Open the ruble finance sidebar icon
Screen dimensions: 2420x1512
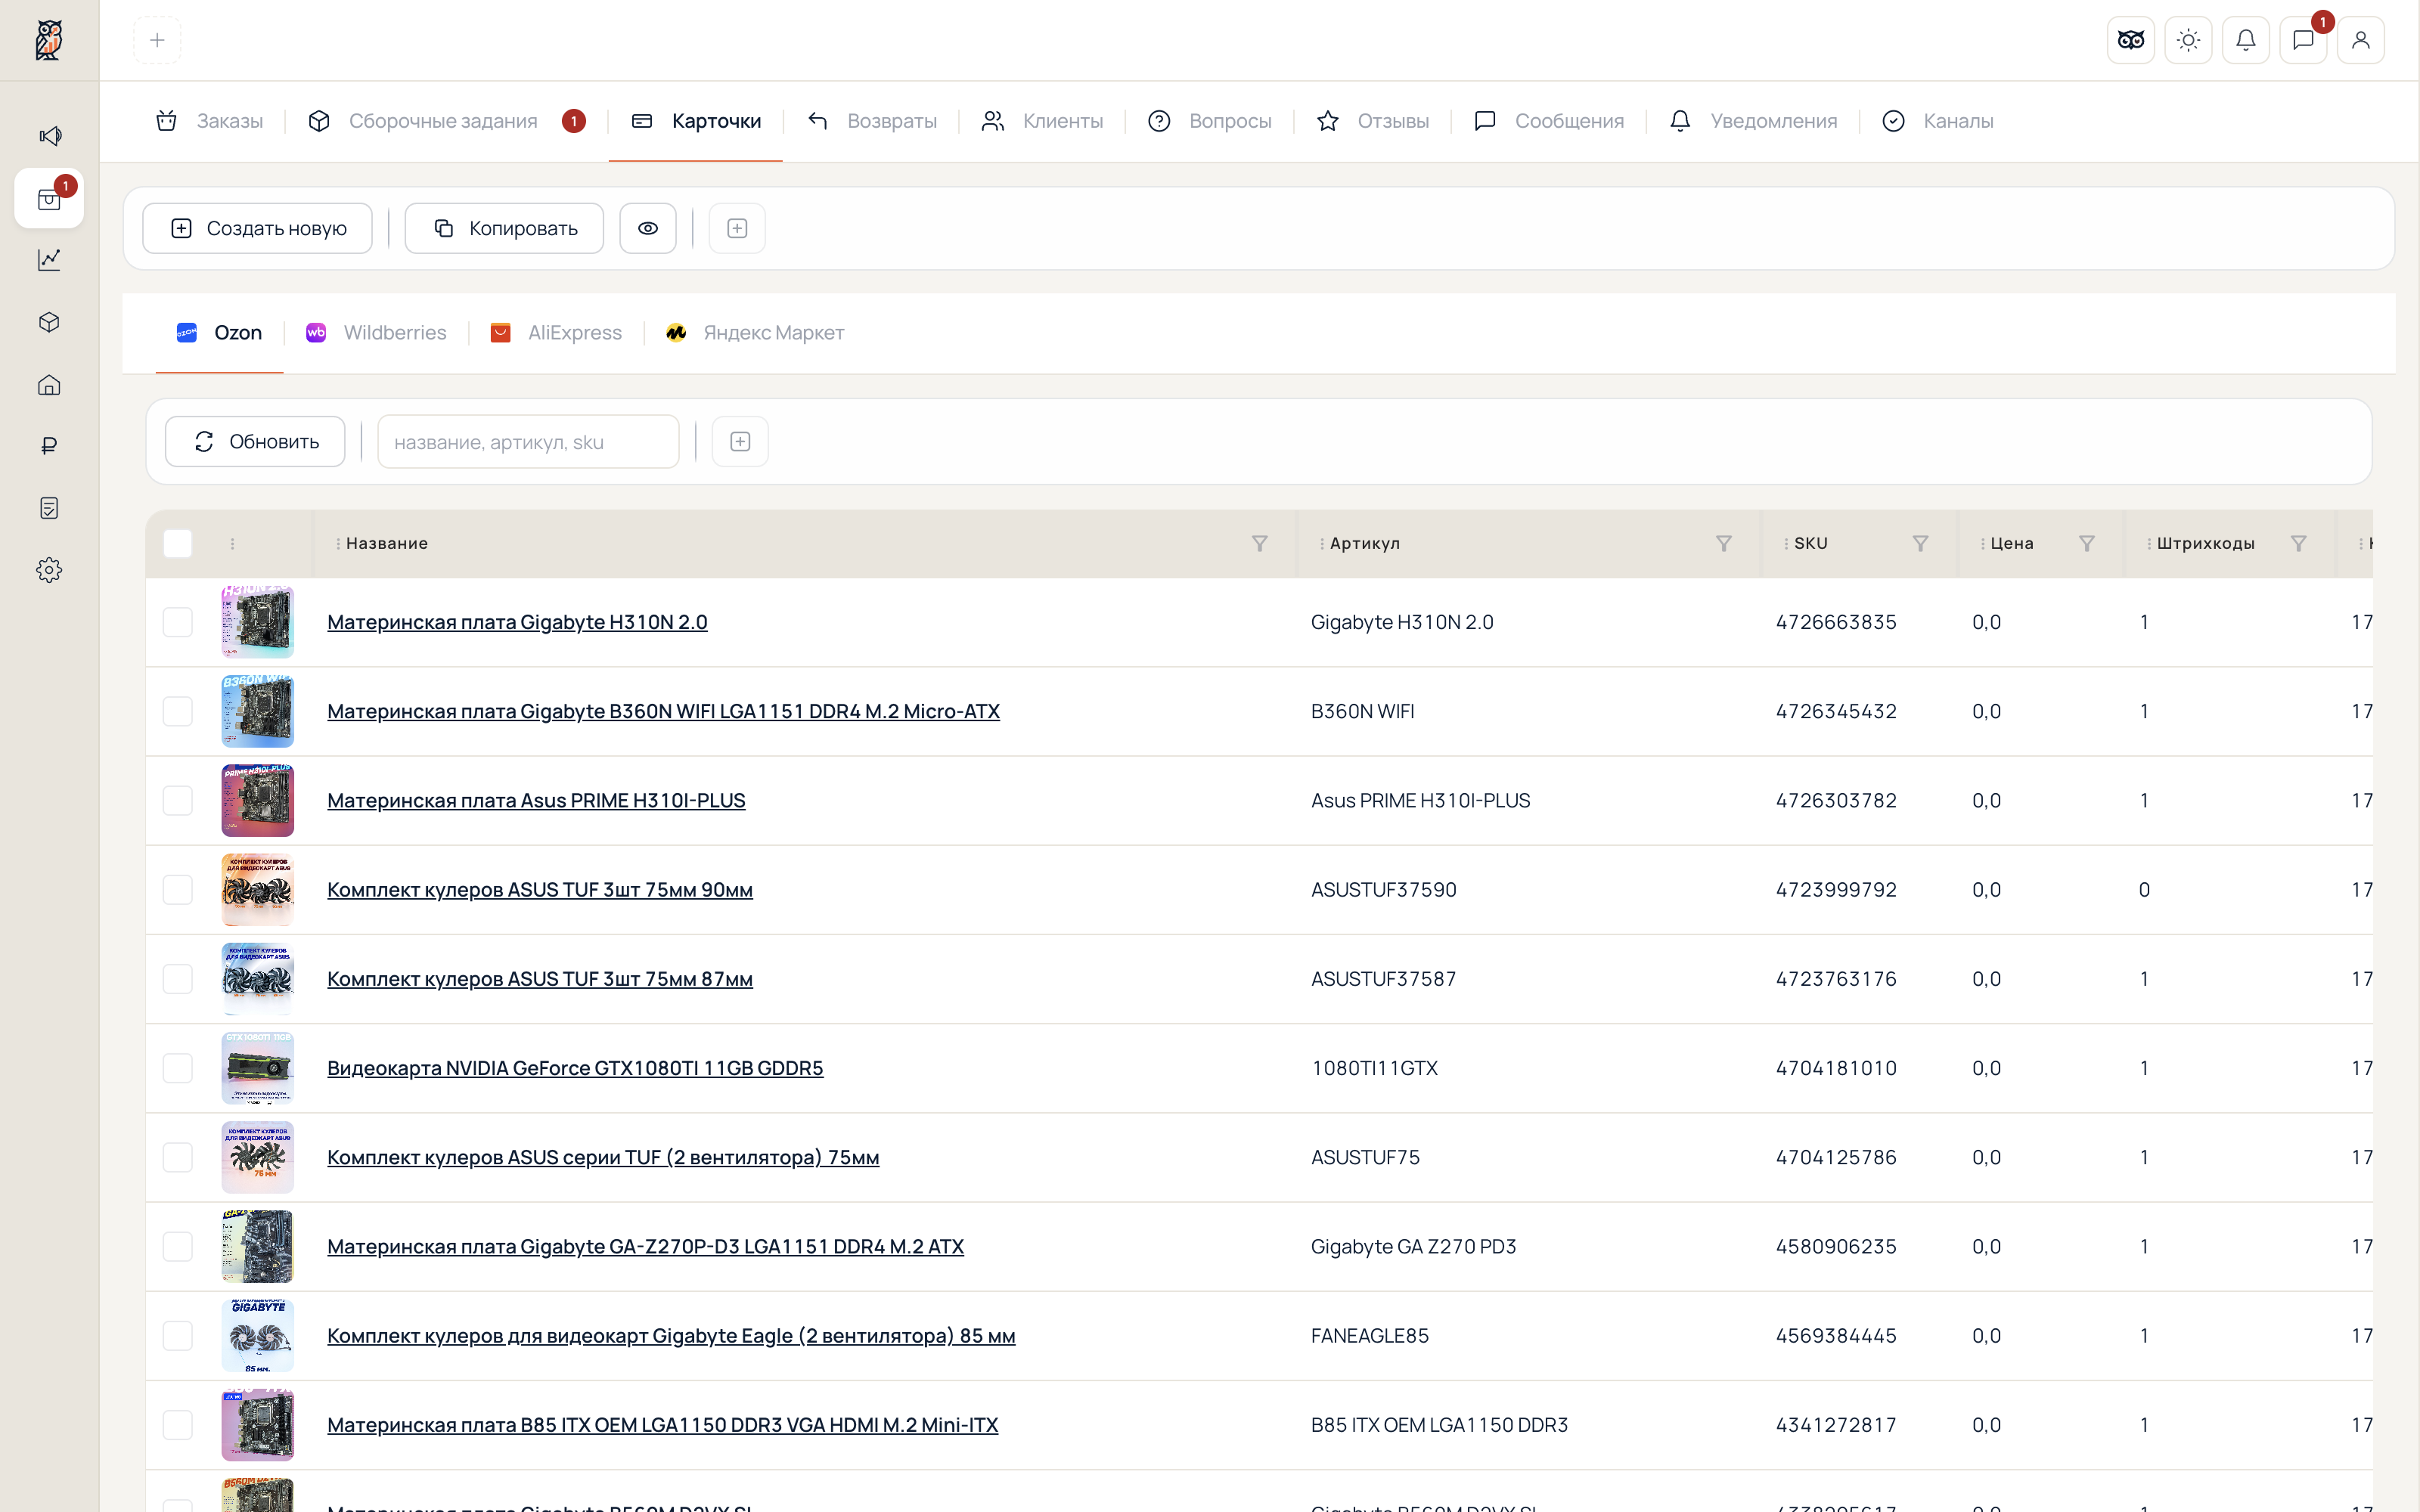pos(49,446)
